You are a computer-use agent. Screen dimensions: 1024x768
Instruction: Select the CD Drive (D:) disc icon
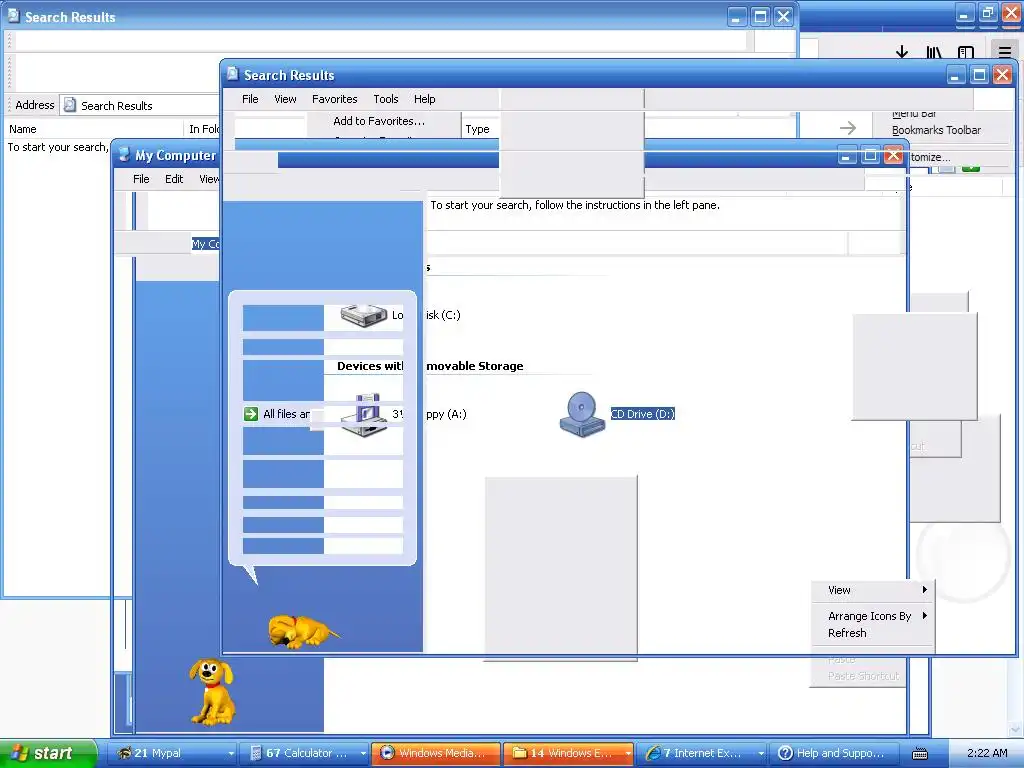[582, 414]
